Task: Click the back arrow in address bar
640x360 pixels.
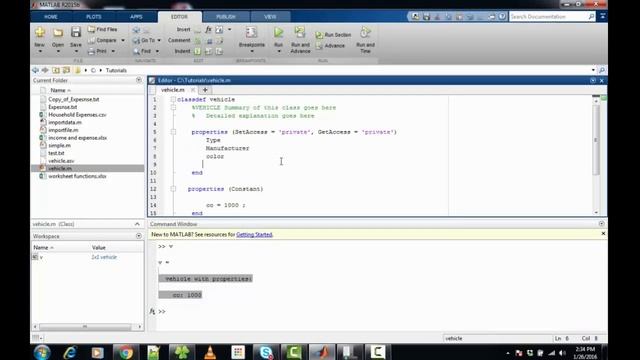Action: 36,70
